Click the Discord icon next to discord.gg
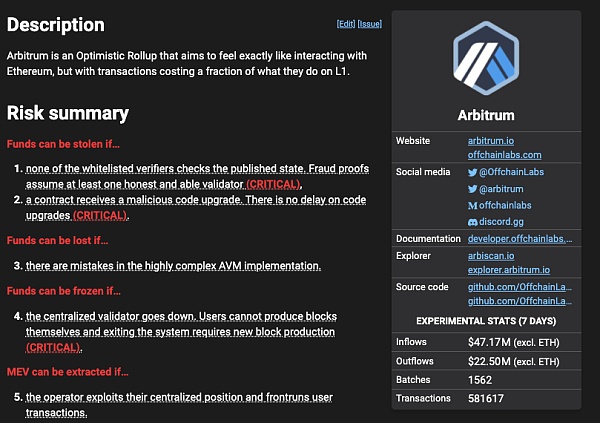Viewport: 600px width, 423px height. point(473,222)
